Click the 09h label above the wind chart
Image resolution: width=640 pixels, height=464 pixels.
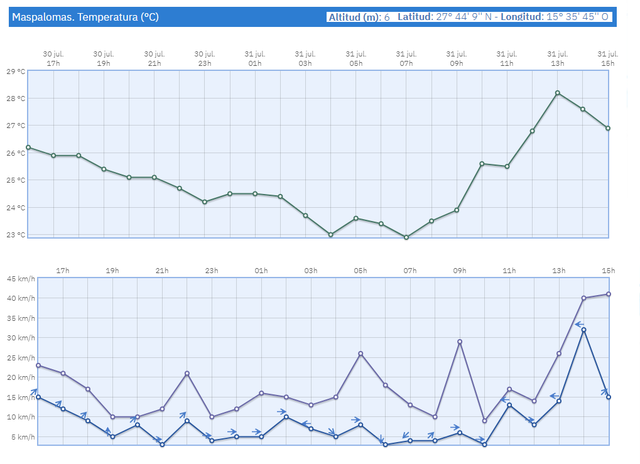tap(460, 271)
